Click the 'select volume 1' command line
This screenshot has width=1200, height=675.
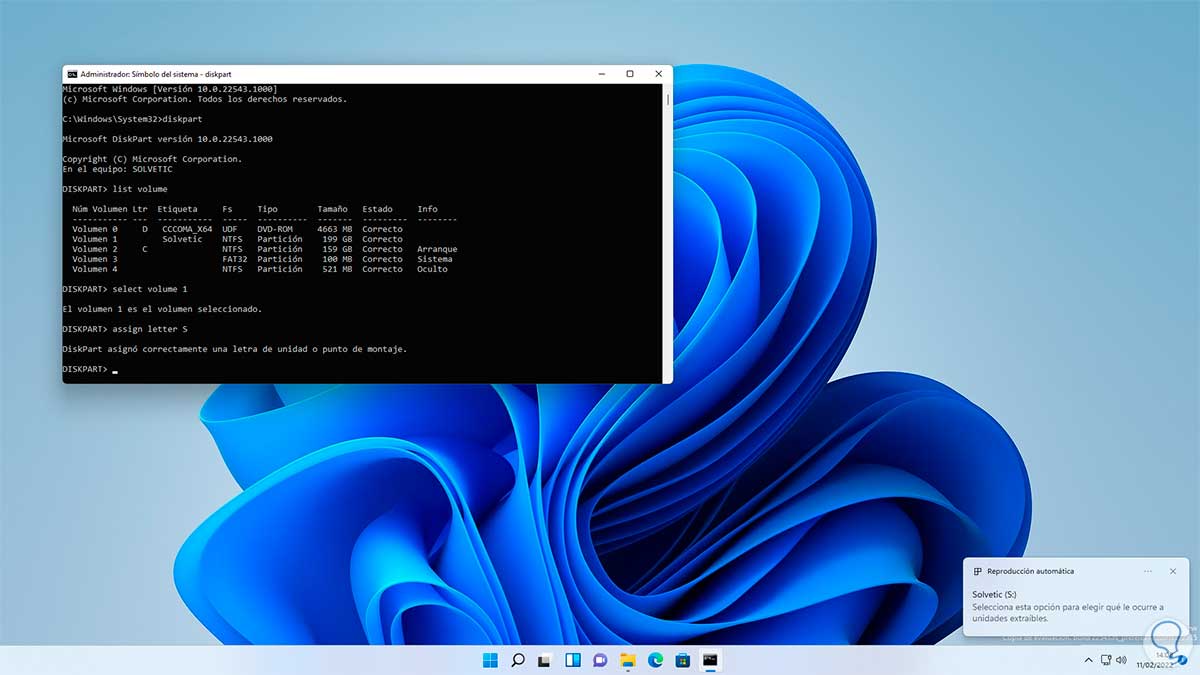125,289
